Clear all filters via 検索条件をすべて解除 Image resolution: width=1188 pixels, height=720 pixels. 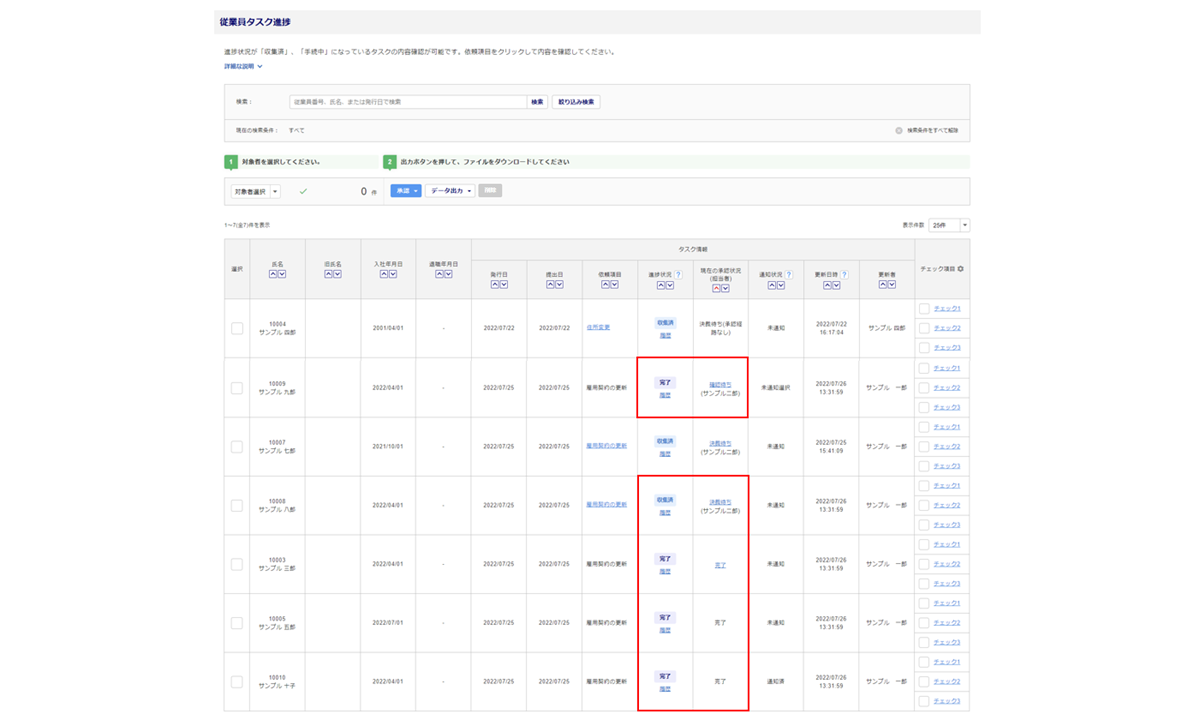tap(927, 130)
